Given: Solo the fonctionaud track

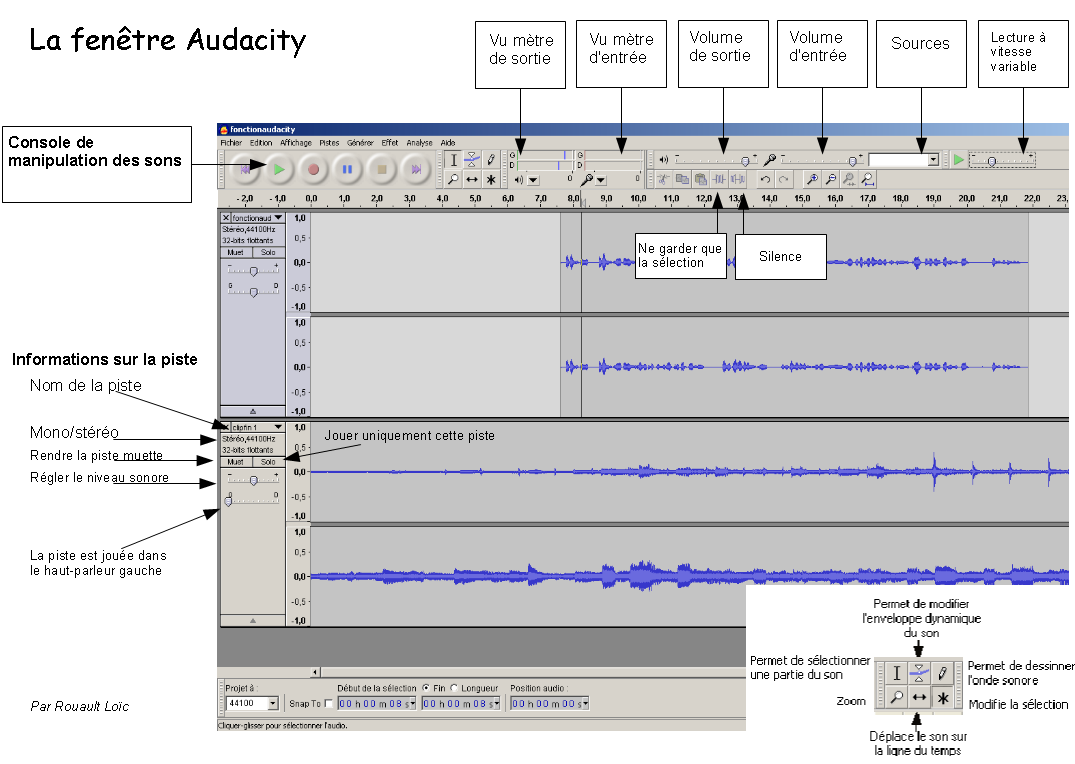Looking at the screenshot, I should click(x=268, y=252).
